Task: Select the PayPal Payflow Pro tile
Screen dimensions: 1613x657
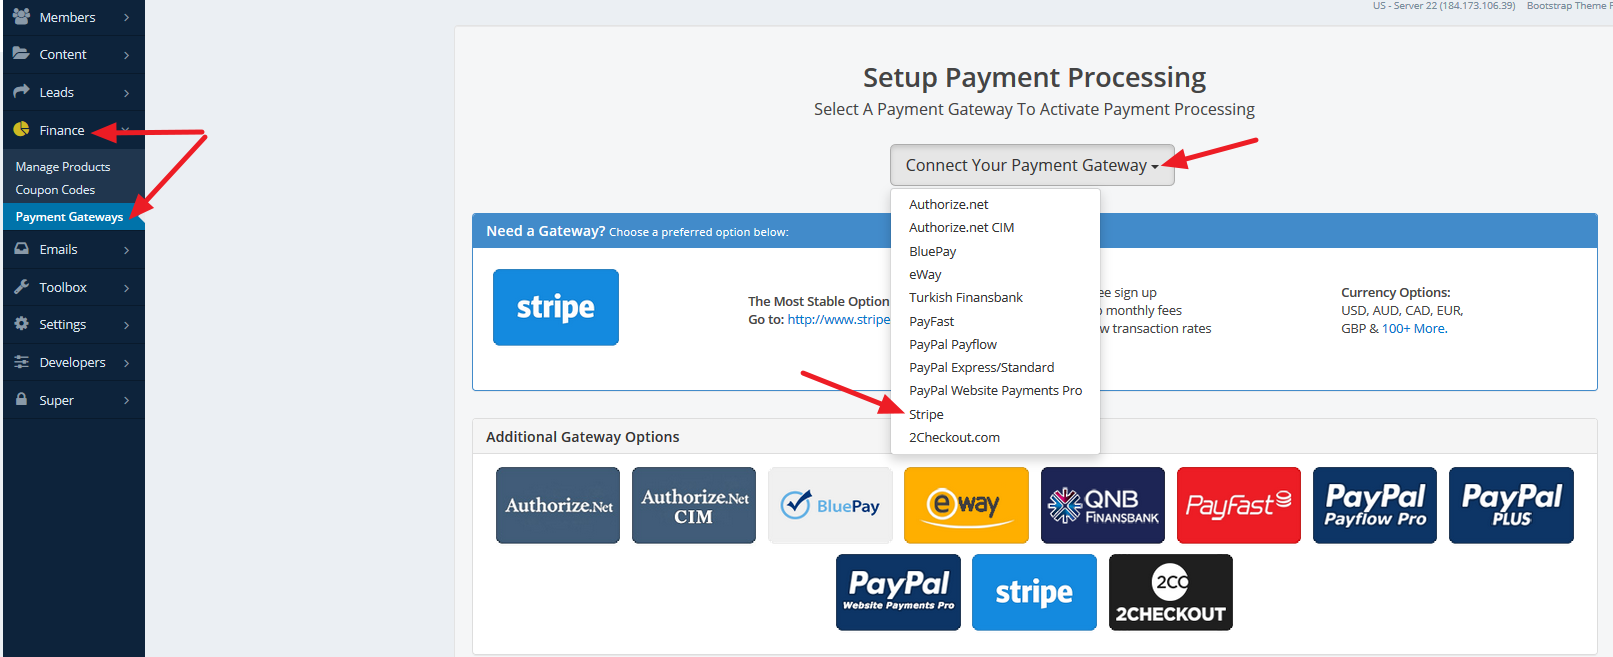Action: click(1375, 505)
